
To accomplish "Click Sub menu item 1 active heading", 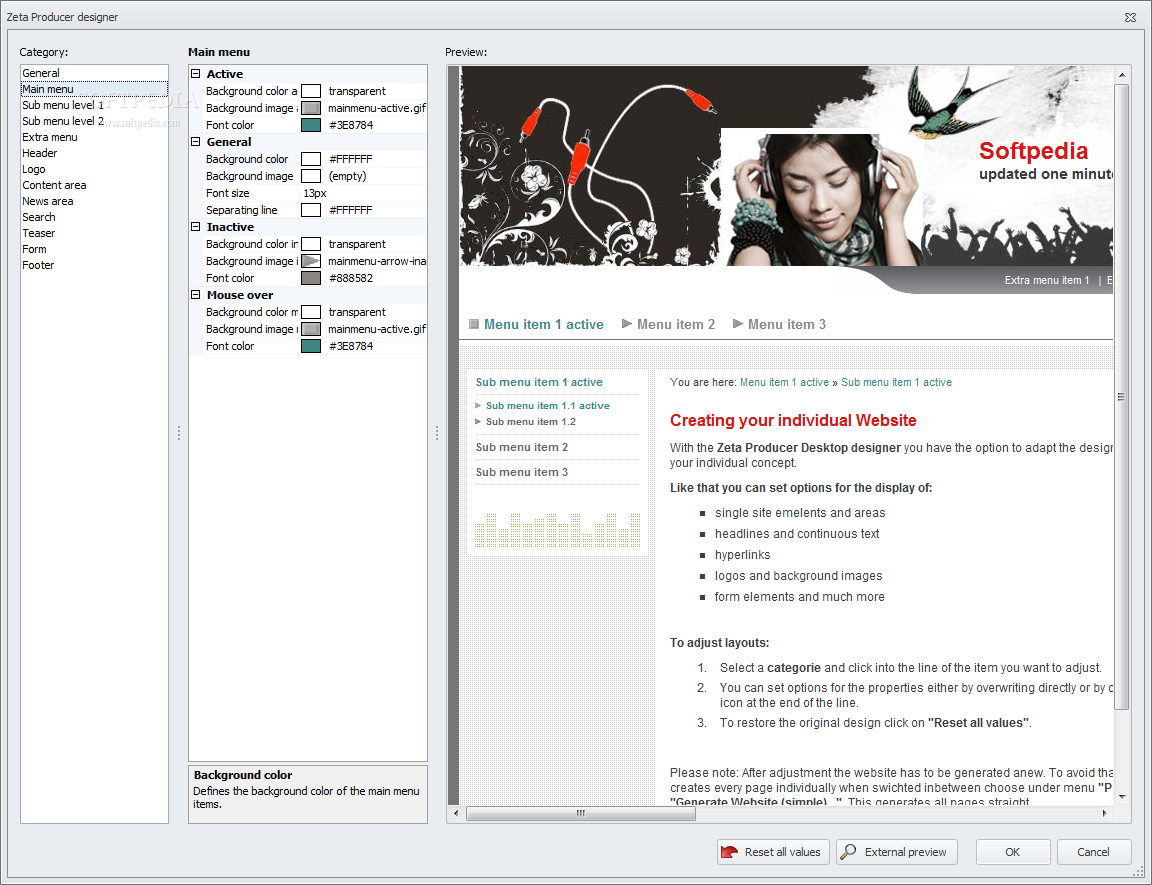I will (539, 382).
